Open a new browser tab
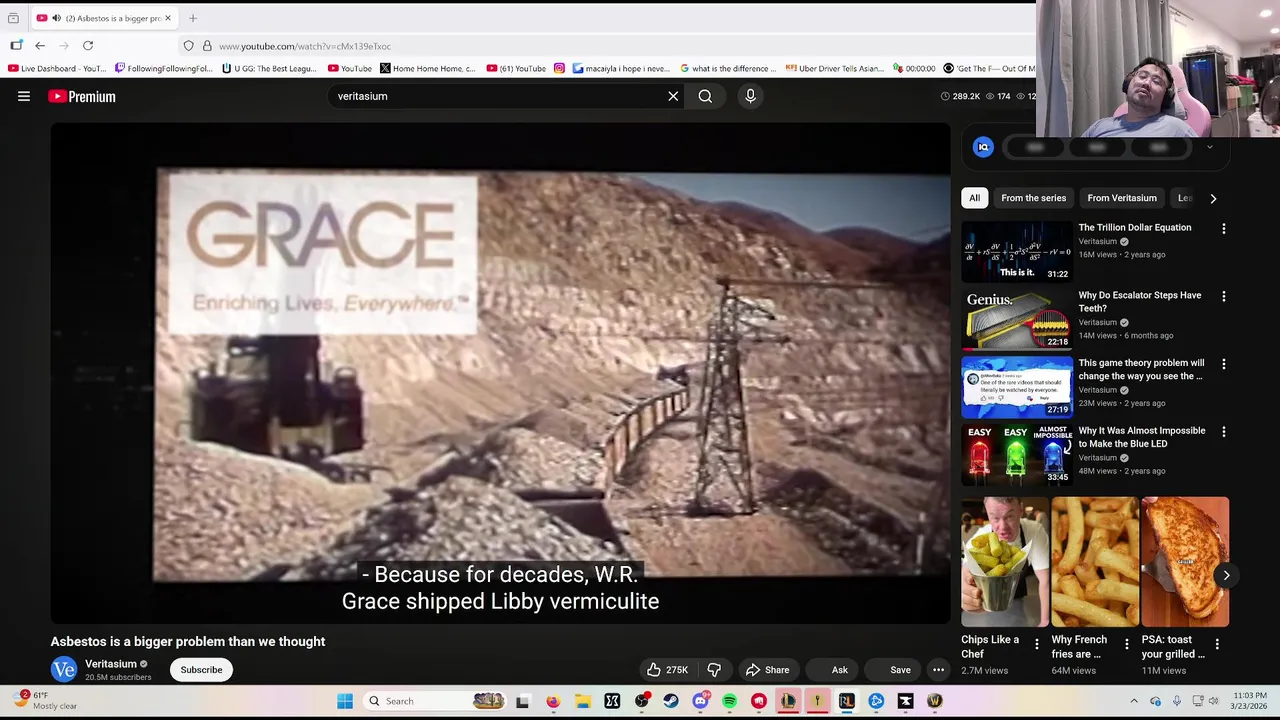This screenshot has height=720, width=1280. (193, 18)
